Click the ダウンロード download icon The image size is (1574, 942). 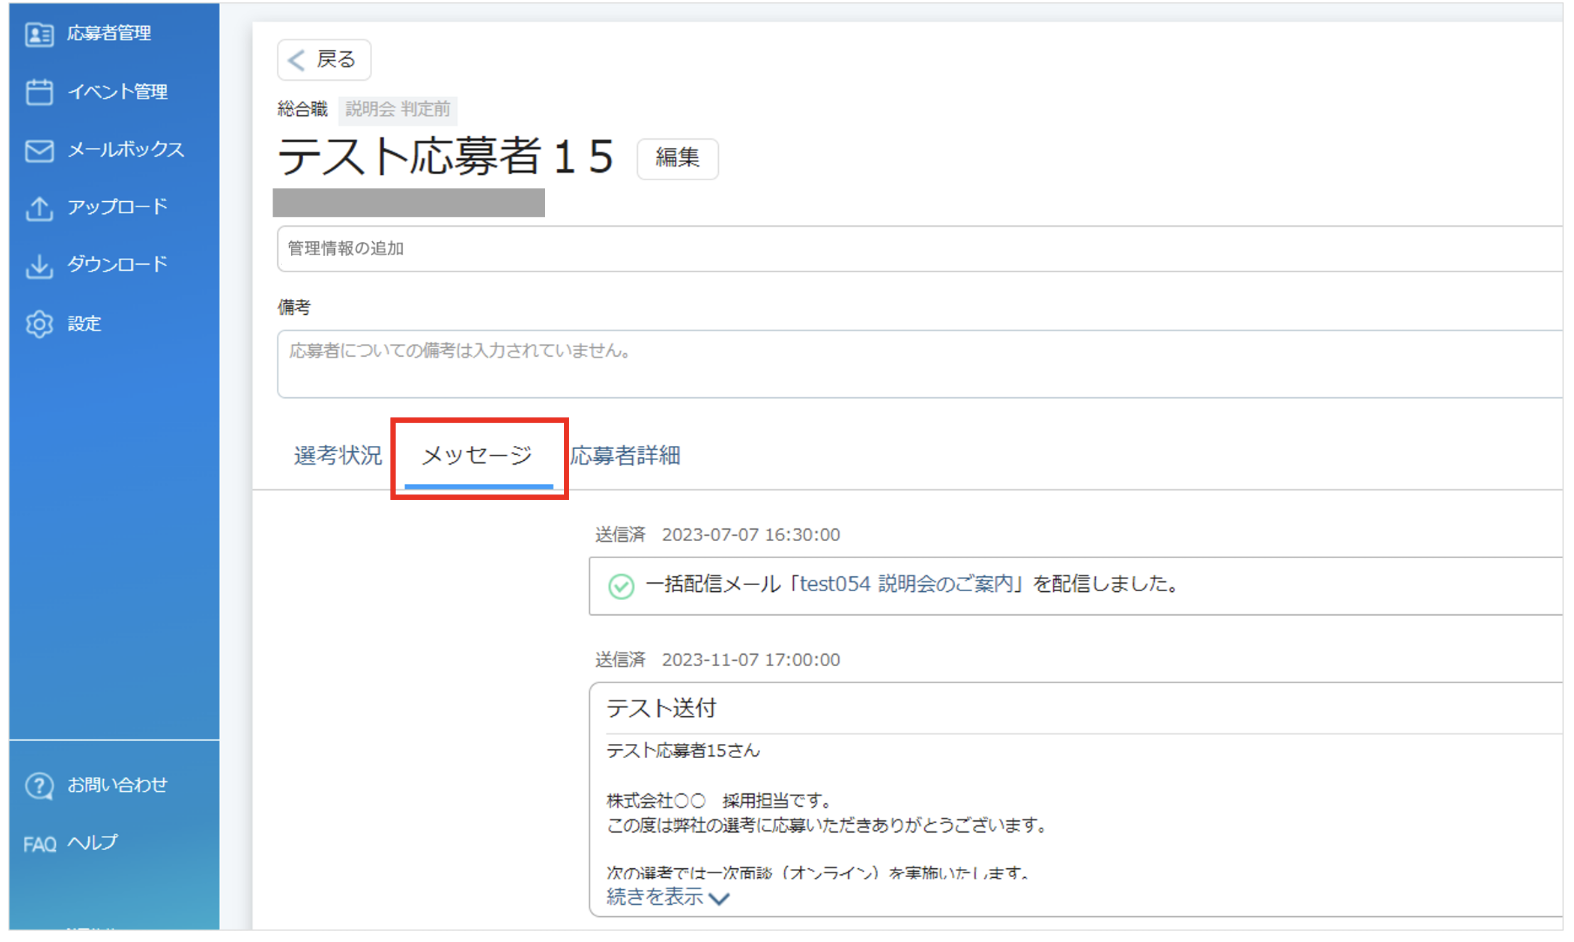click(39, 265)
